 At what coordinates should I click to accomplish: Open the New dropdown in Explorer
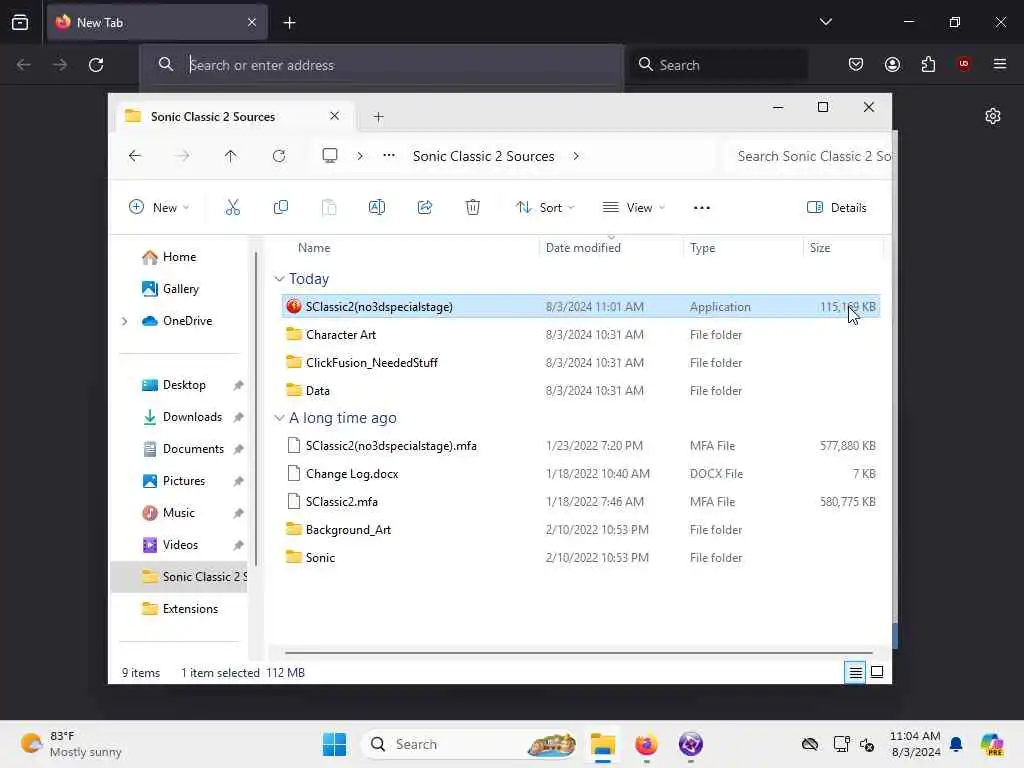point(159,208)
